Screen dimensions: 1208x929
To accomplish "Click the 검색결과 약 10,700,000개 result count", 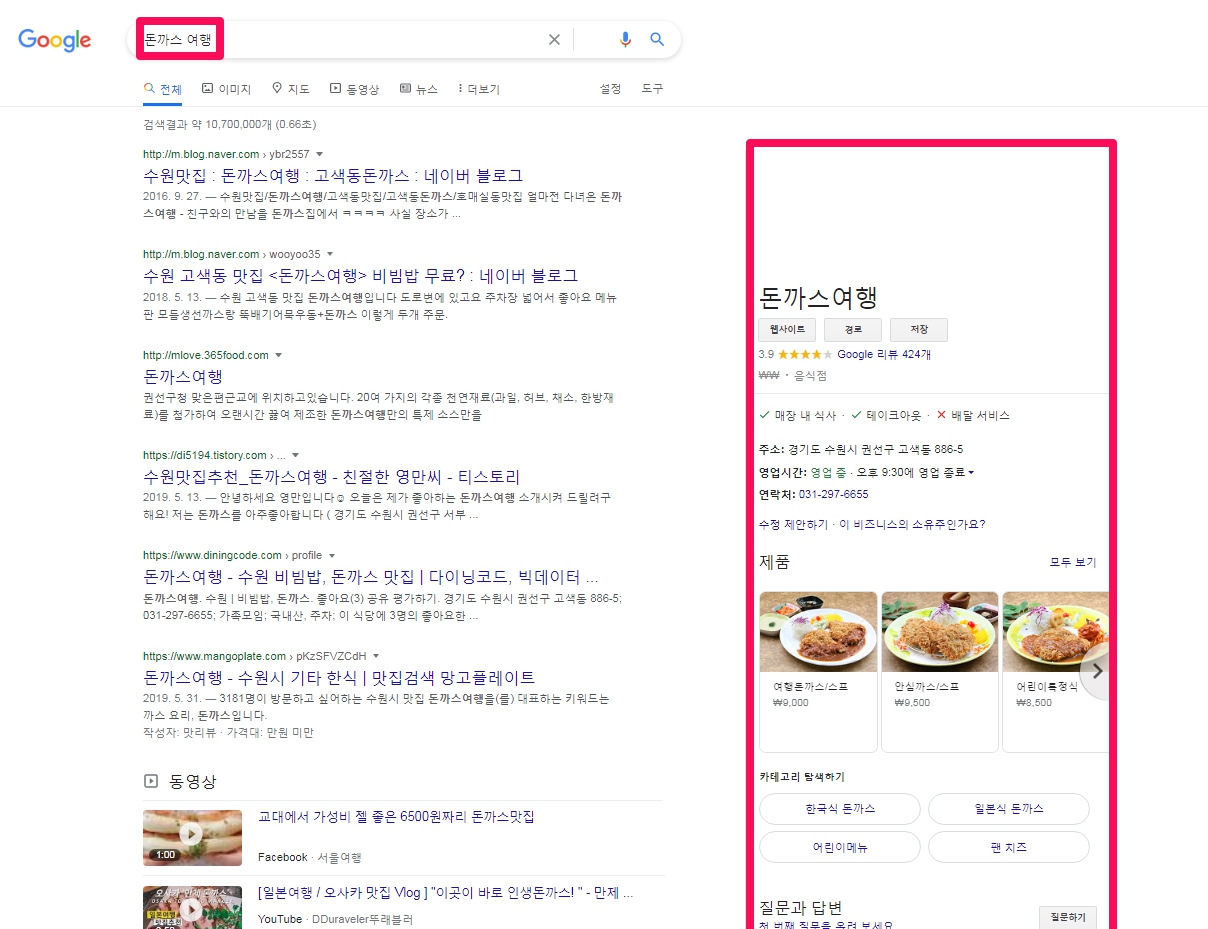I will click(229, 125).
